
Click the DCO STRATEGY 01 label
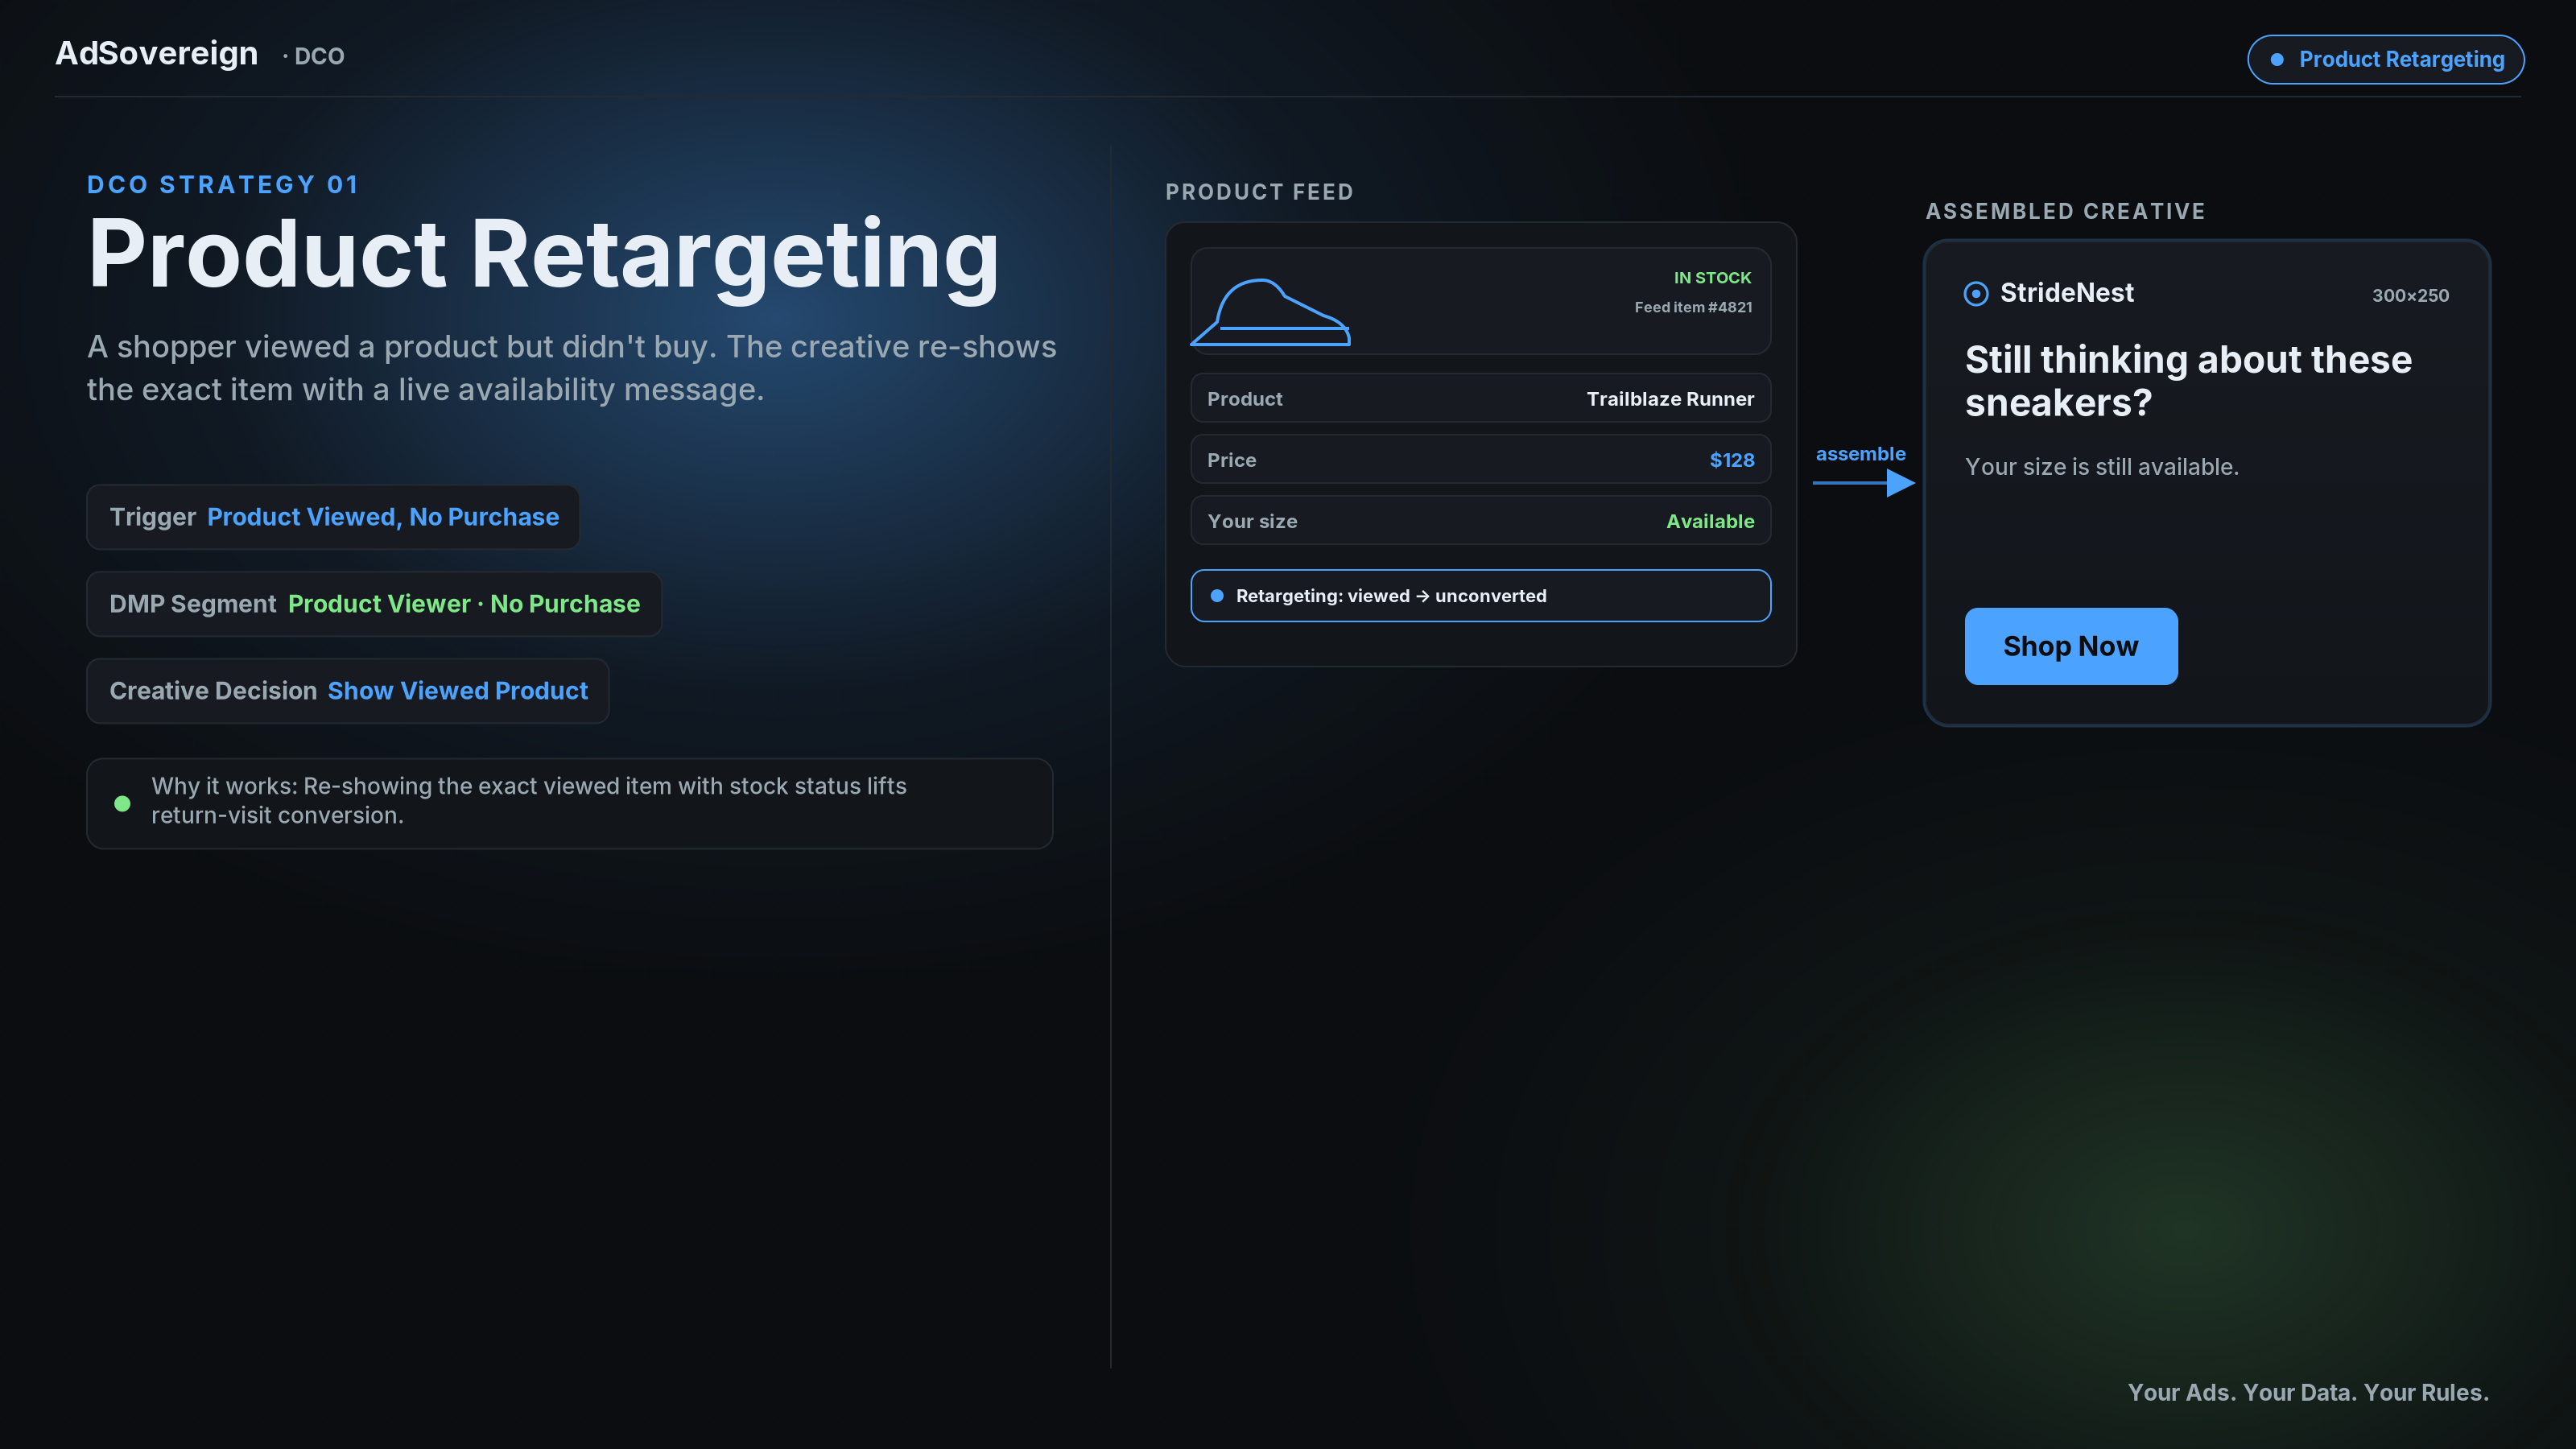point(222,185)
